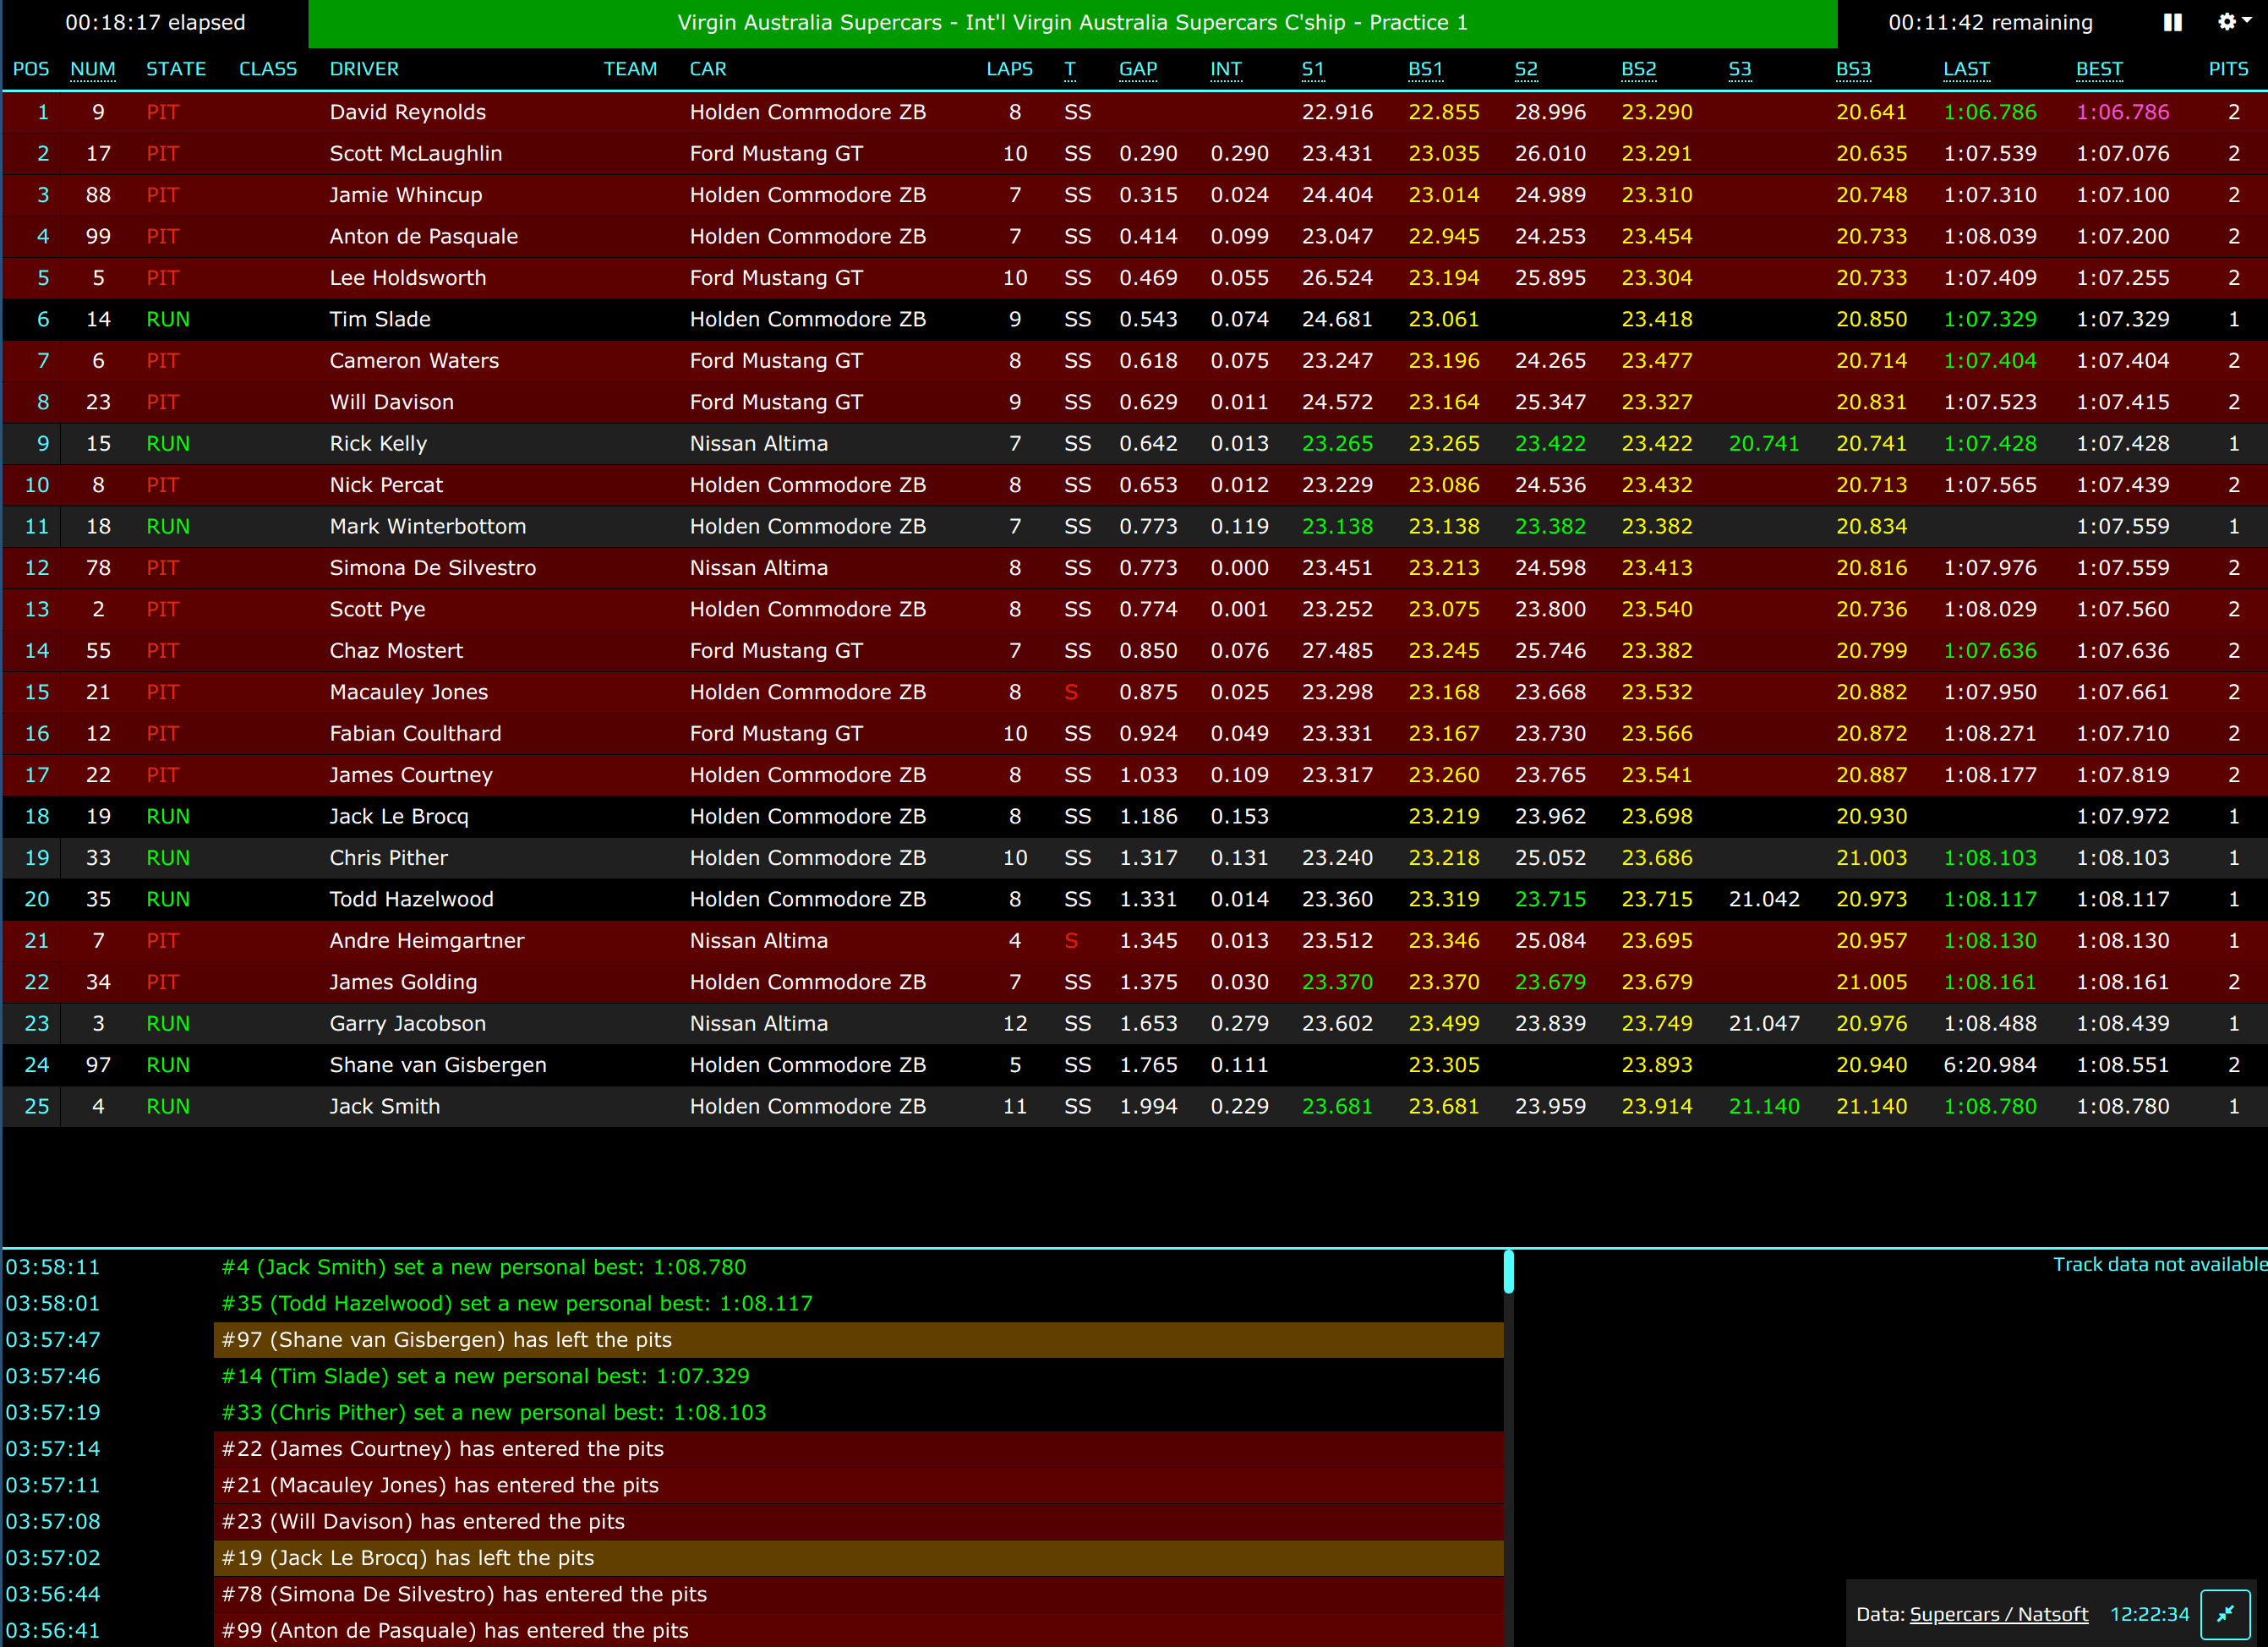Click the BEST lap column header
The width and height of the screenshot is (2268, 1647).
pyautogui.click(x=2098, y=69)
